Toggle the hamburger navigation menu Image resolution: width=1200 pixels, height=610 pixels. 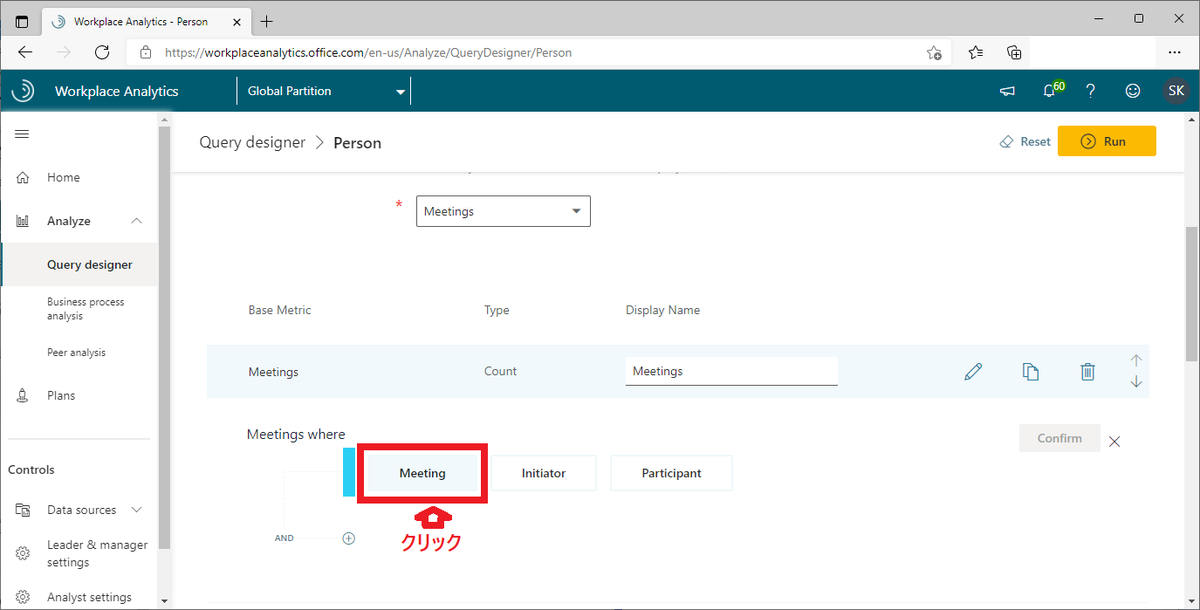(22, 134)
